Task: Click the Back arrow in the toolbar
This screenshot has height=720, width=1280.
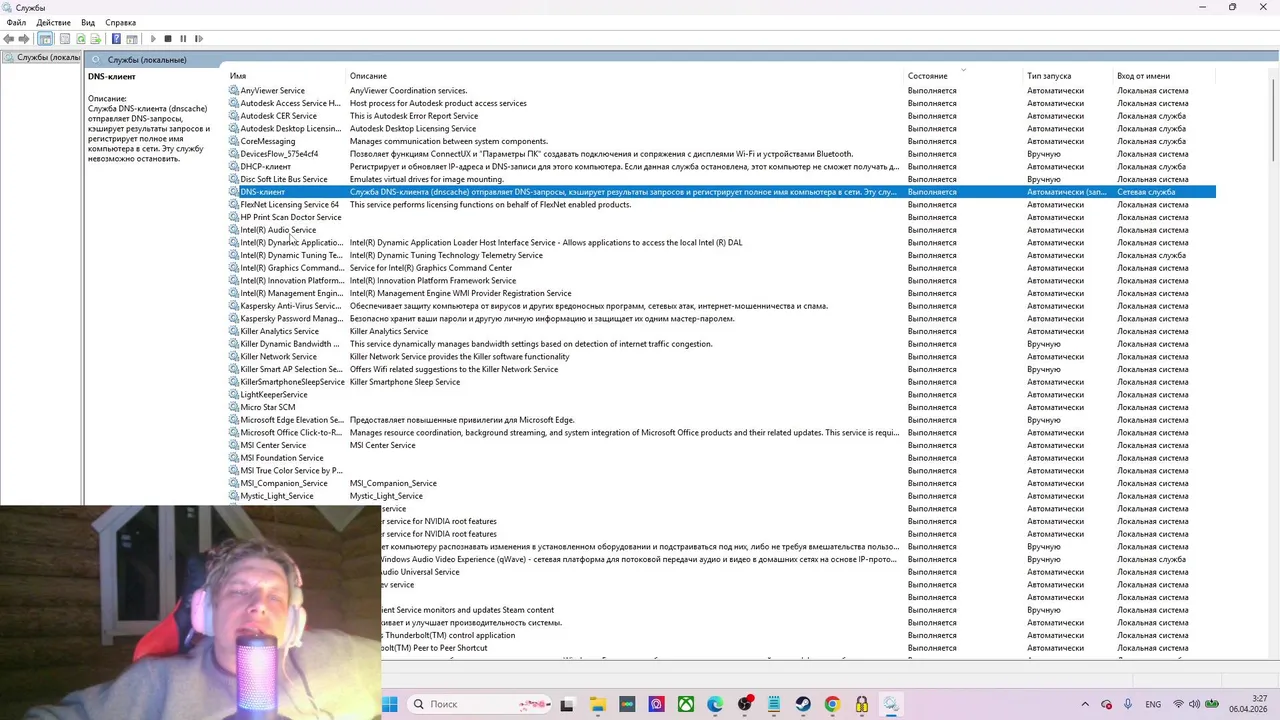Action: point(9,39)
